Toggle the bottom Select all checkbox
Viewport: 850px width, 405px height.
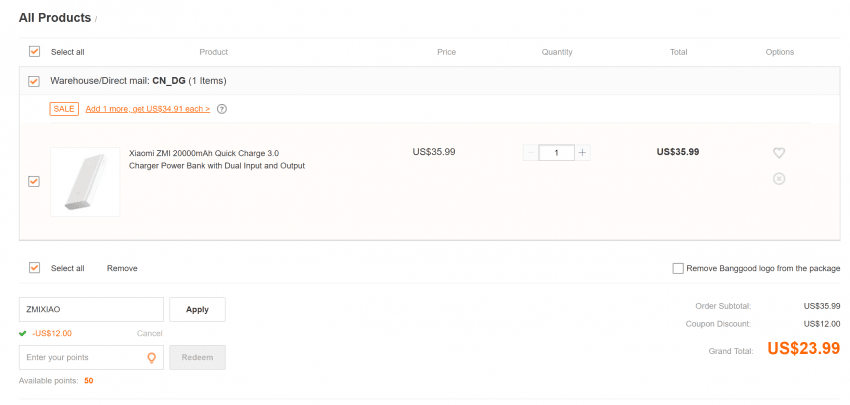pyautogui.click(x=34, y=268)
